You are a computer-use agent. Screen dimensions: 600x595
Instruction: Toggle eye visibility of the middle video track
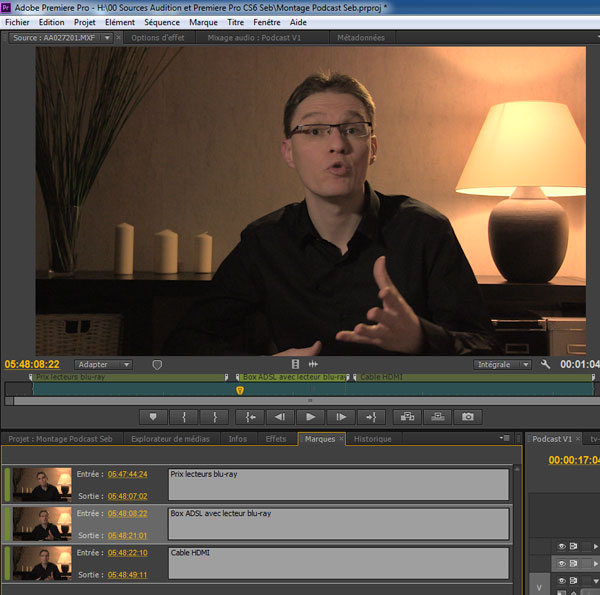[561, 563]
